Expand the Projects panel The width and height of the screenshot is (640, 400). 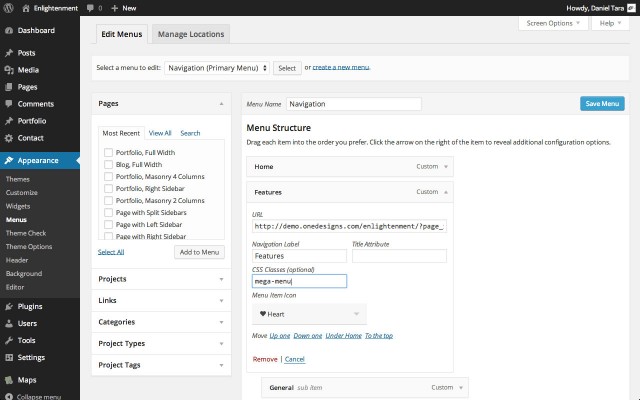(x=162, y=279)
